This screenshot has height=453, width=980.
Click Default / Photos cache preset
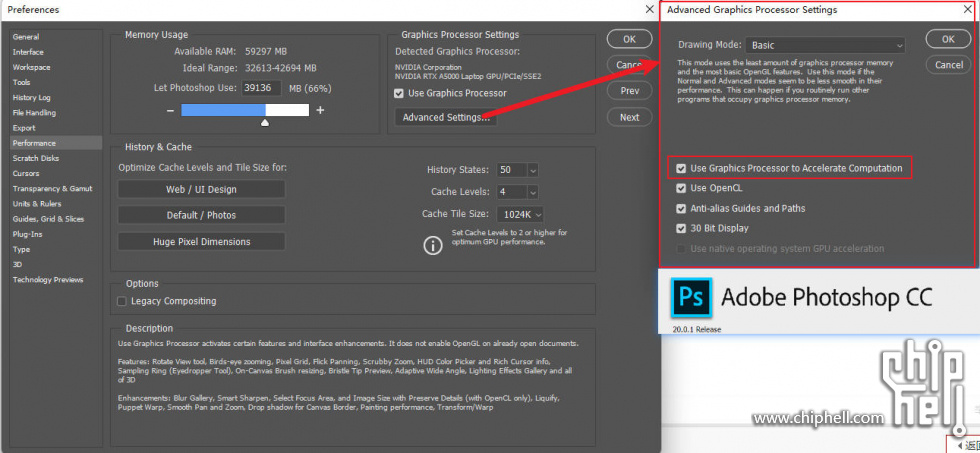tap(201, 215)
